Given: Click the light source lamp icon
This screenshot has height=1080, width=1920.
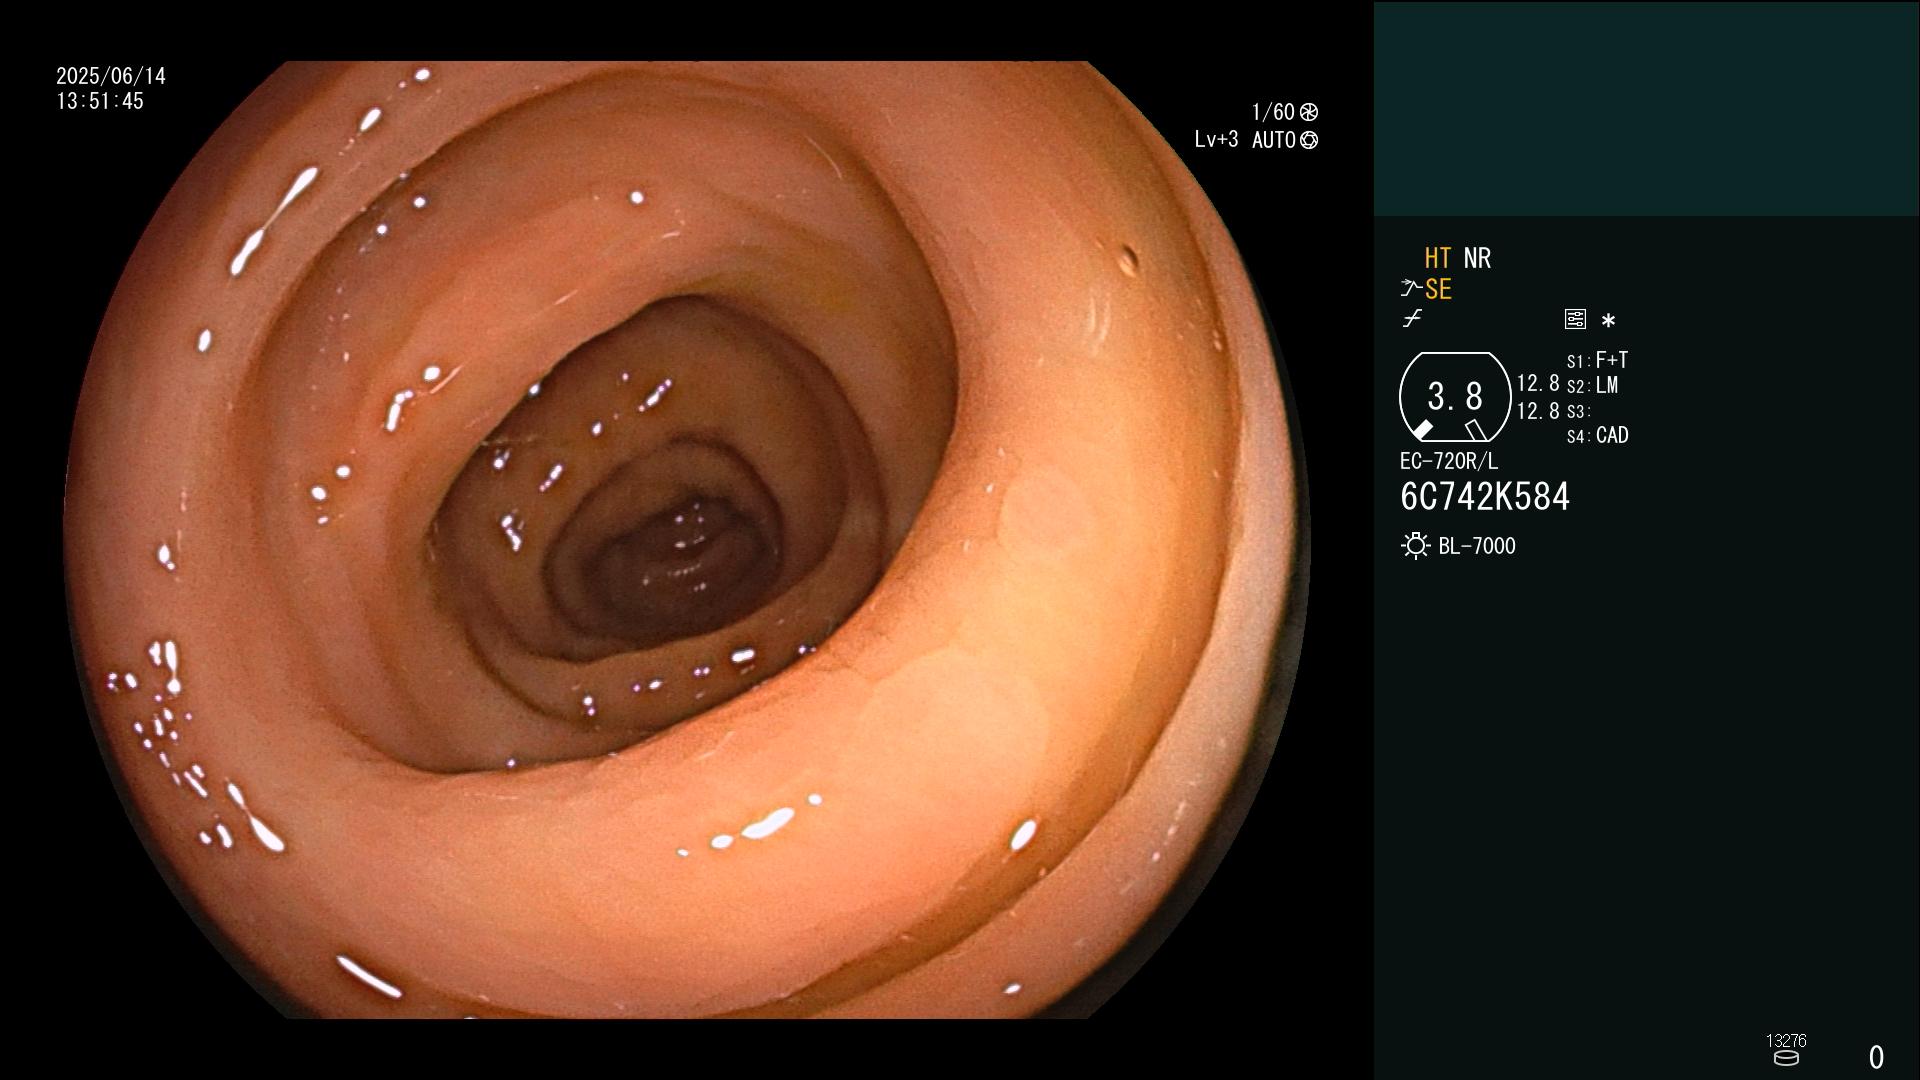Looking at the screenshot, I should tap(1415, 546).
